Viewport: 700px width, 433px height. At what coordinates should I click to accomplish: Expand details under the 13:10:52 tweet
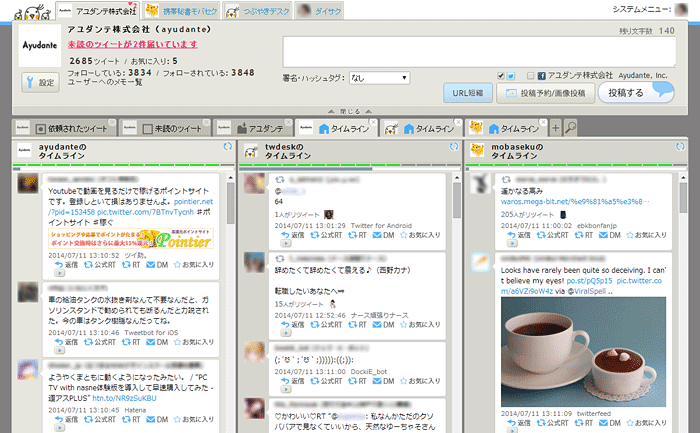[x=59, y=273]
